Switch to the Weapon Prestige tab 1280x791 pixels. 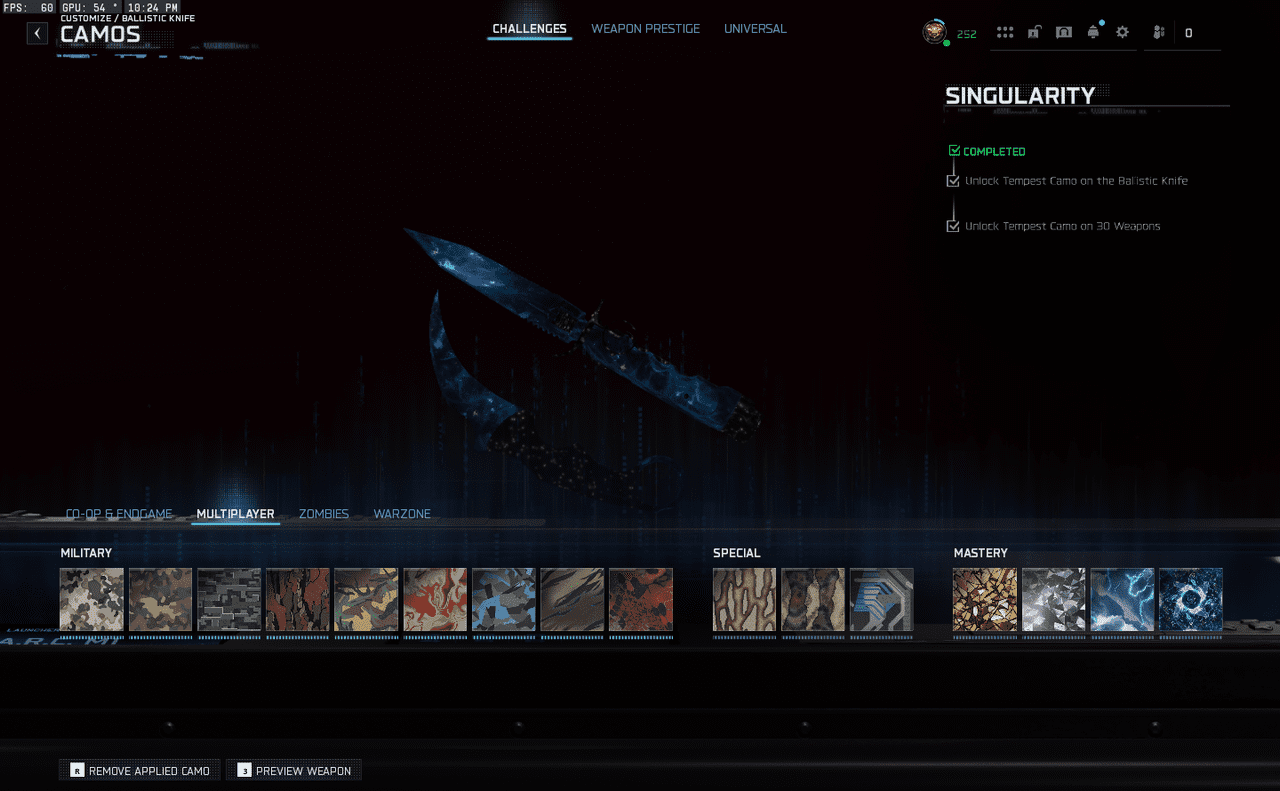coord(645,29)
